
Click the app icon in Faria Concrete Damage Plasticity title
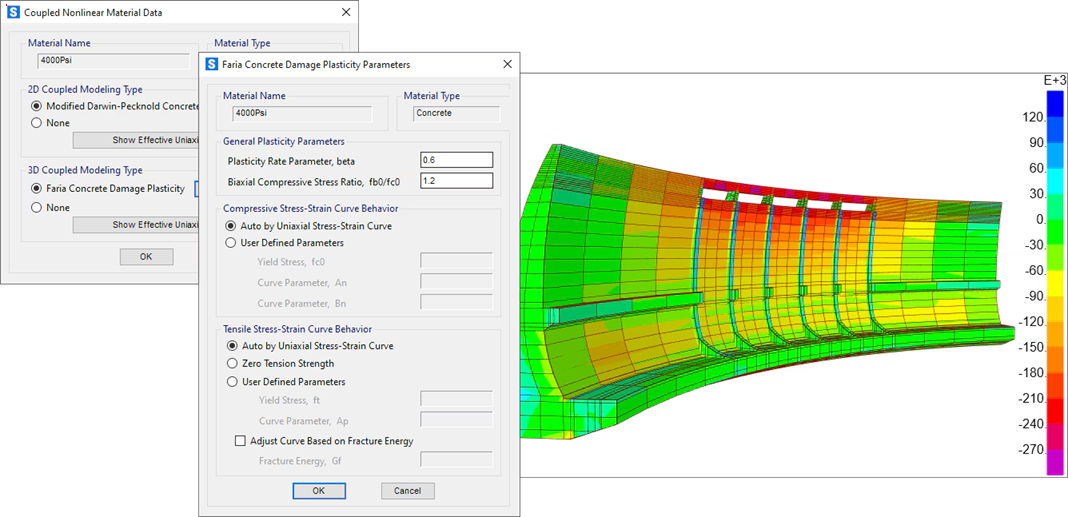[x=212, y=64]
